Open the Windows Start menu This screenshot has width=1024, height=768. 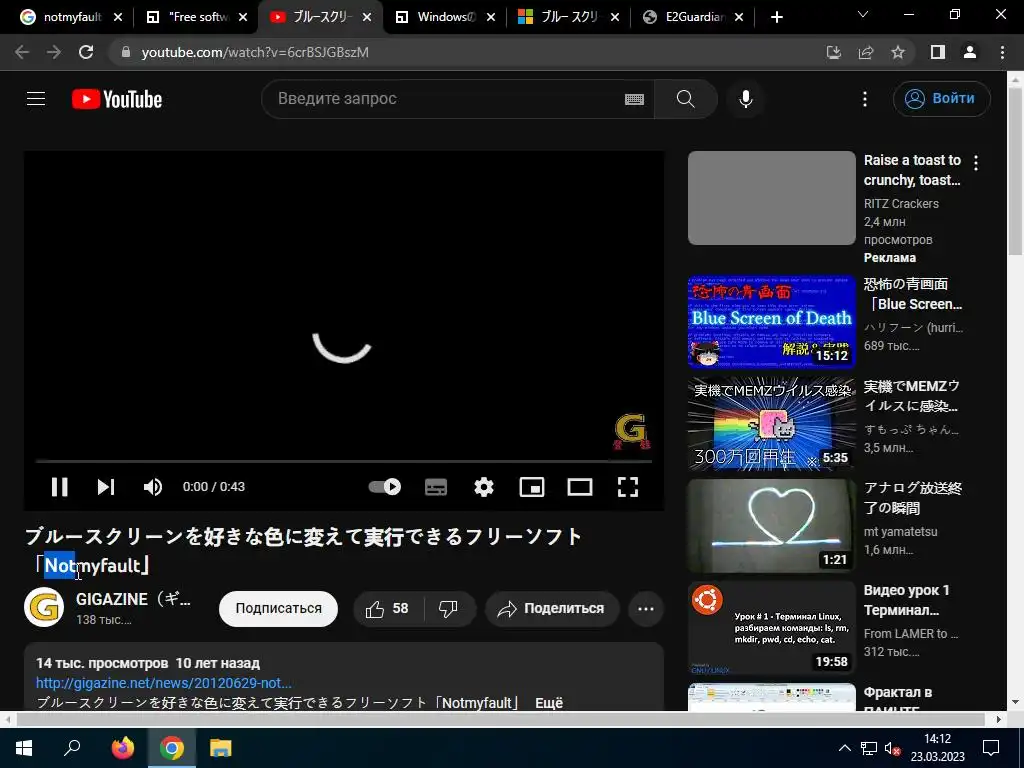24,748
